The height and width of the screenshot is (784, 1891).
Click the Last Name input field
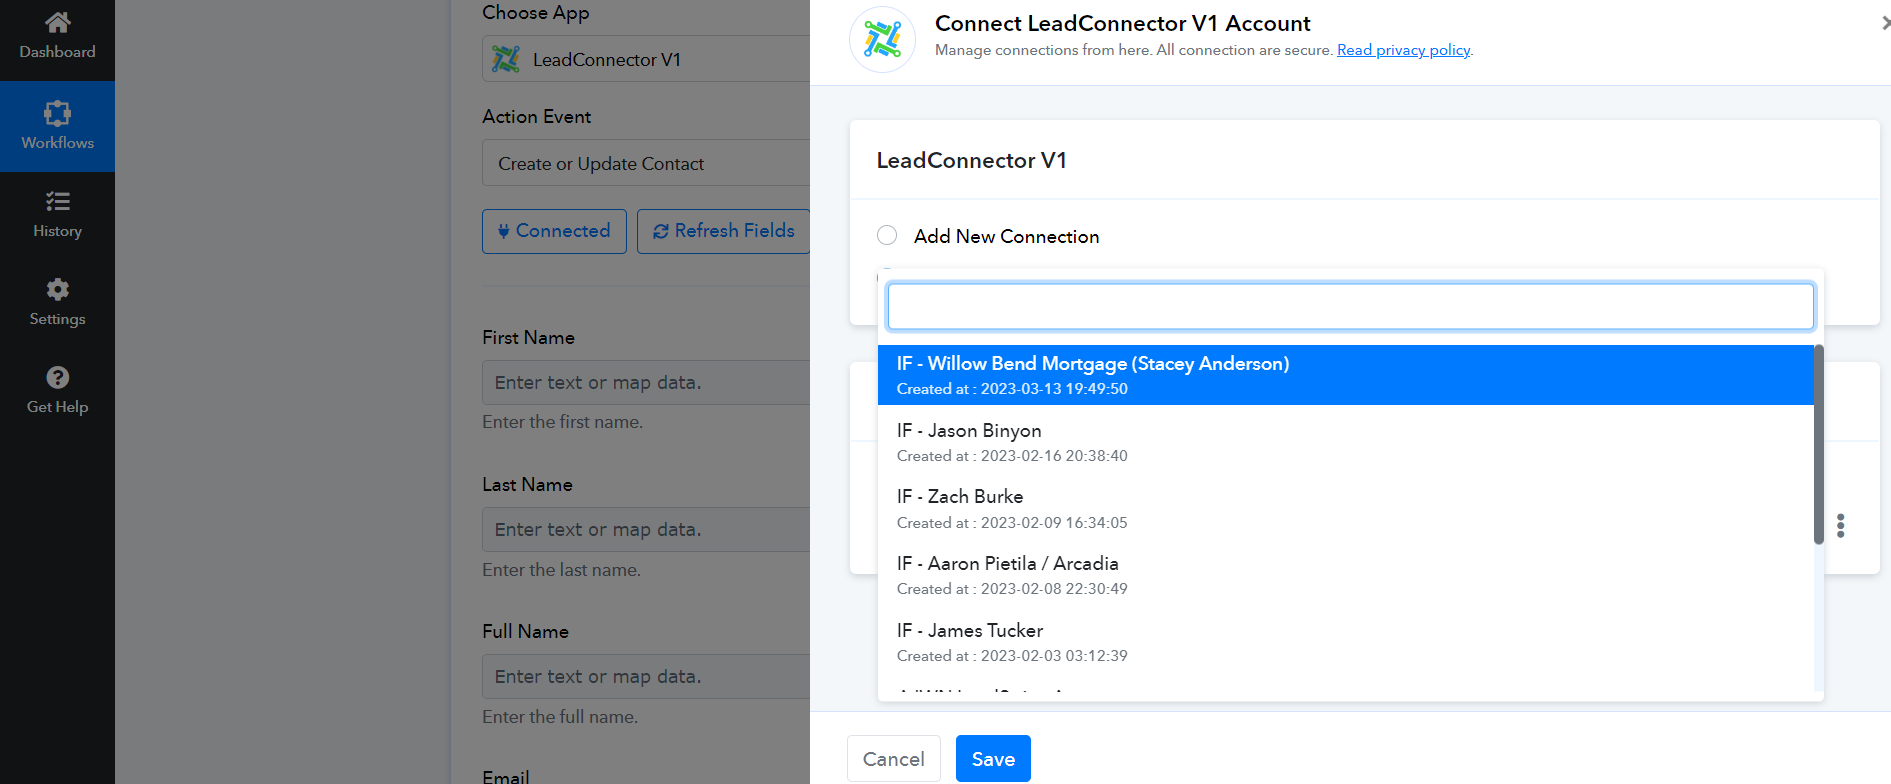tap(646, 529)
